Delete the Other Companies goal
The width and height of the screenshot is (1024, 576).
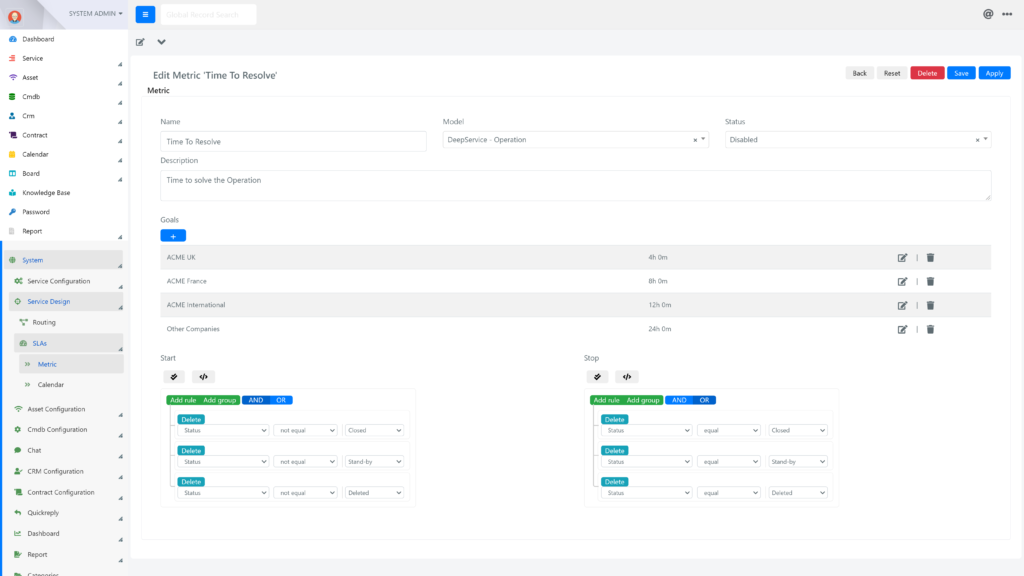coord(930,330)
